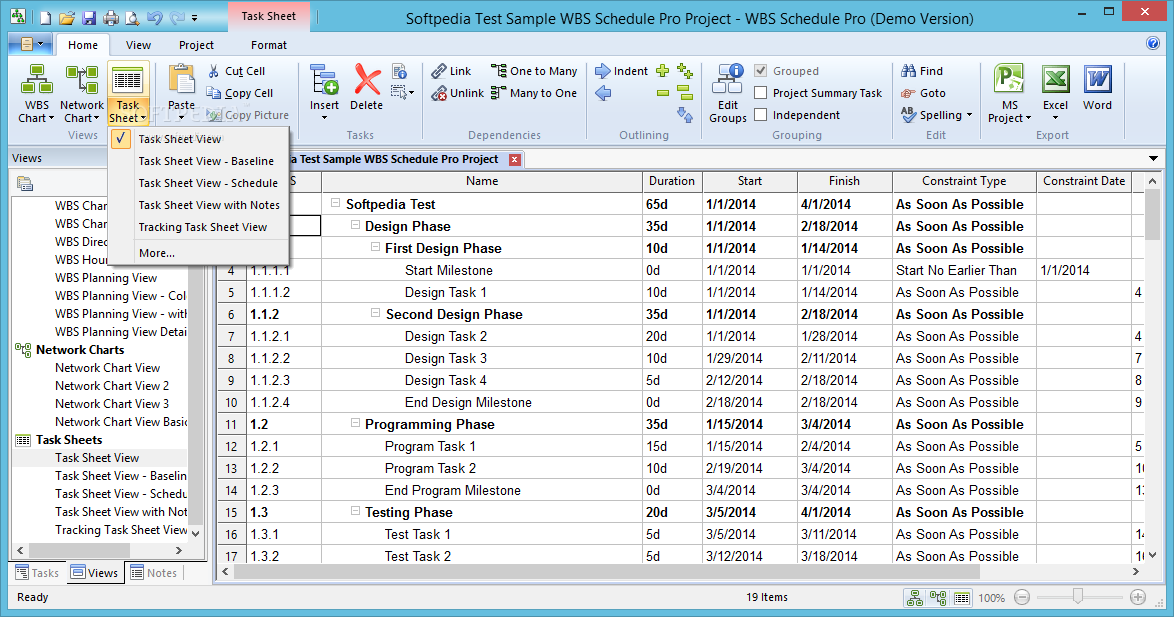Switch to WBS chart via status bar icon

click(915, 598)
